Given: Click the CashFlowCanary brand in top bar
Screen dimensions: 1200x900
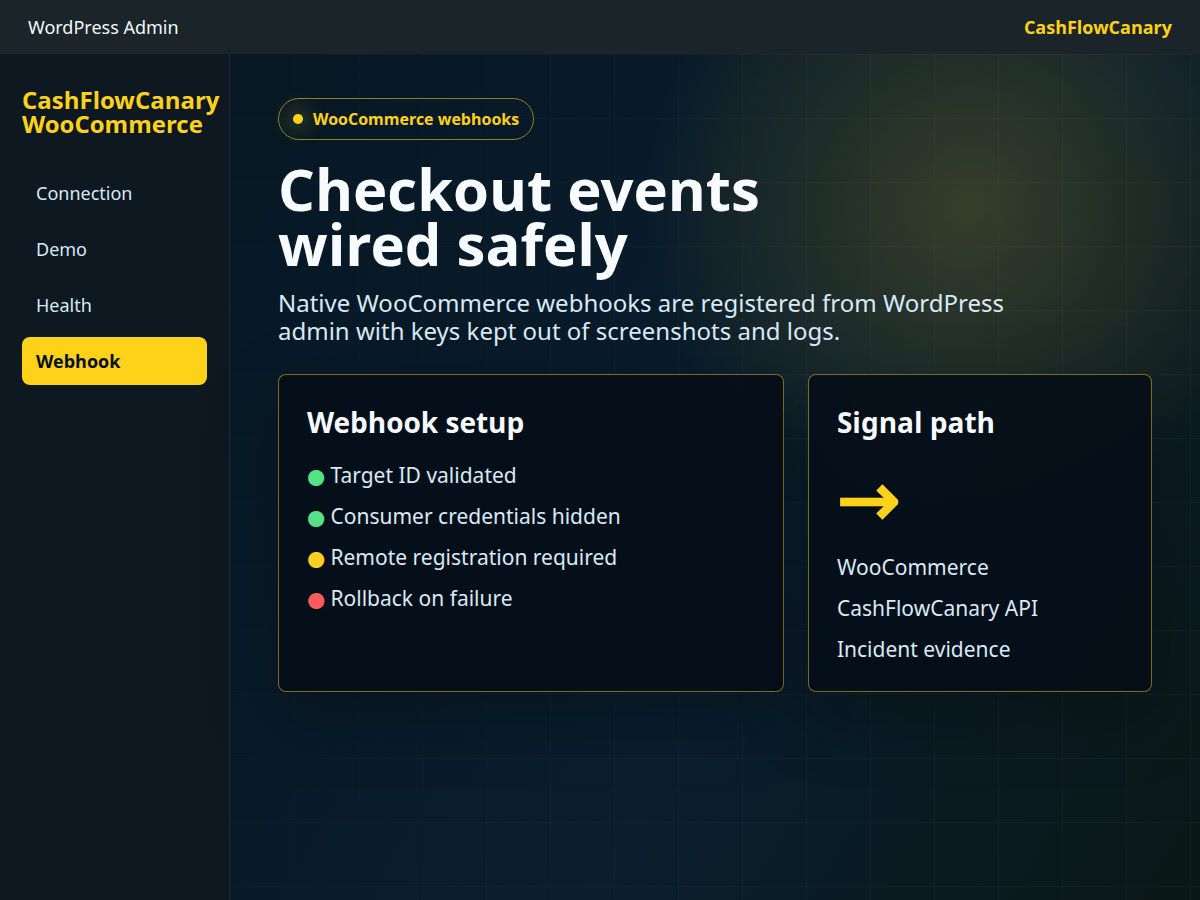Looking at the screenshot, I should [x=1098, y=27].
